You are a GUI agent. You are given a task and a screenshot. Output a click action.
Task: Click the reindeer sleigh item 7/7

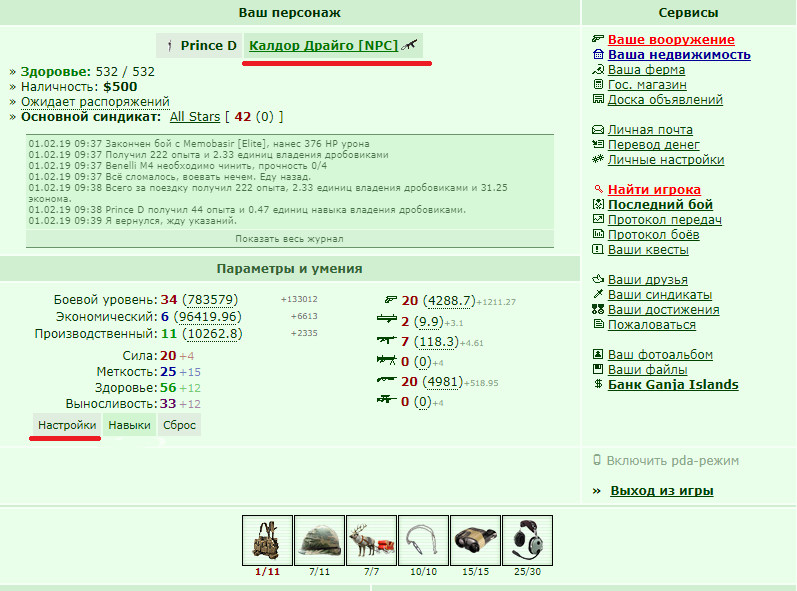coord(371,540)
